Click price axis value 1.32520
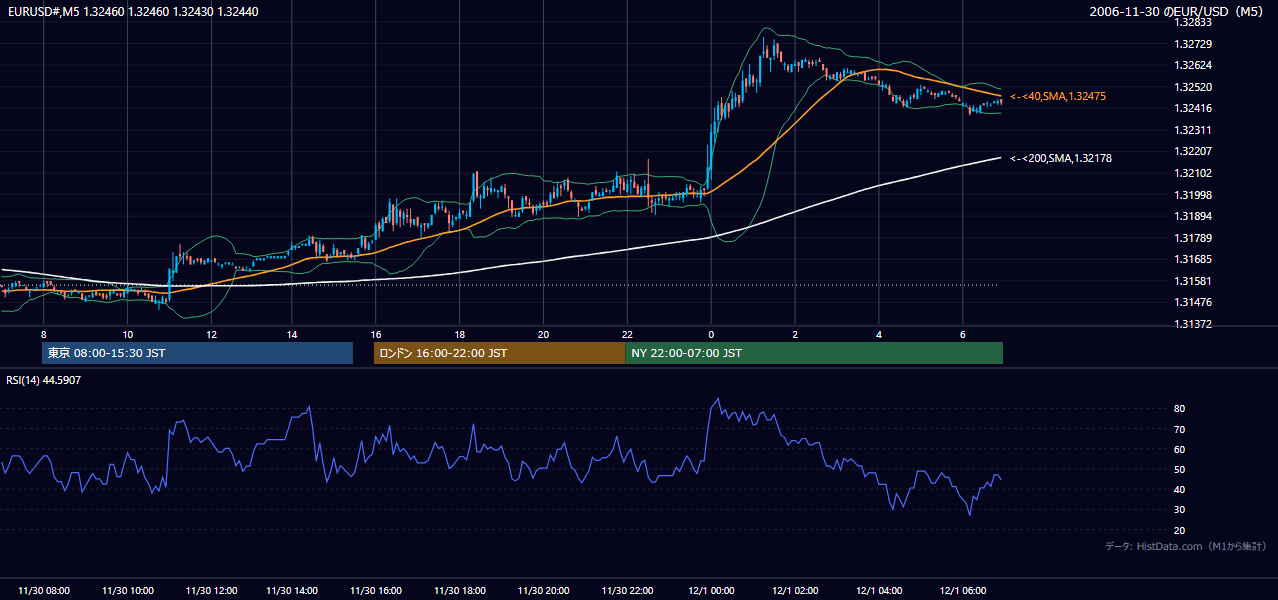The image size is (1278, 600). [x=1194, y=87]
